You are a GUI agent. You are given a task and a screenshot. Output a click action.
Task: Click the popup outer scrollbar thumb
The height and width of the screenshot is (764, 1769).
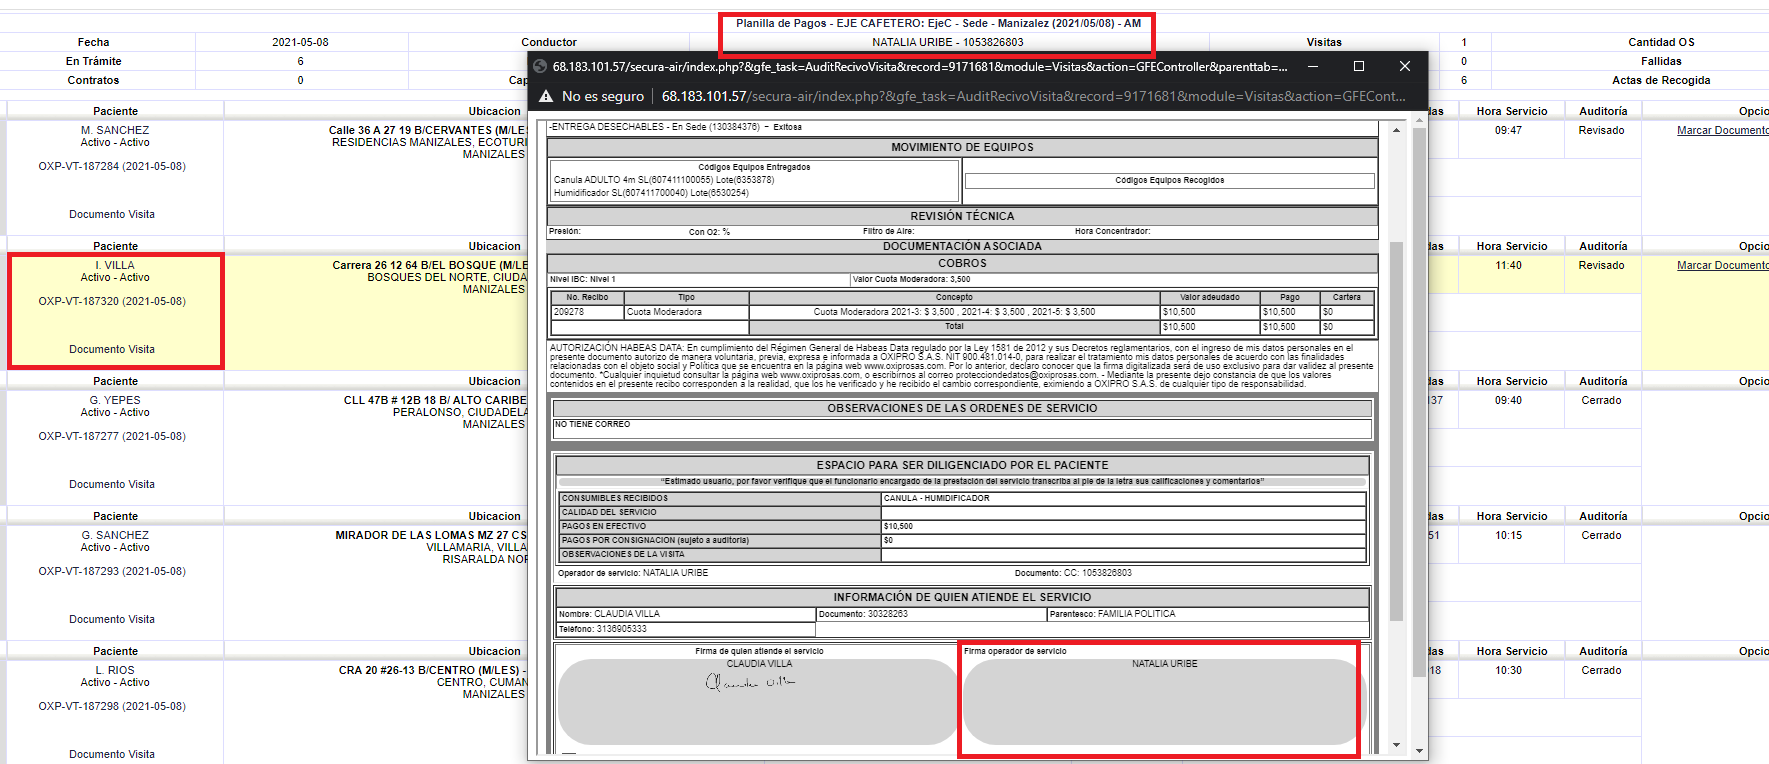(1419, 400)
